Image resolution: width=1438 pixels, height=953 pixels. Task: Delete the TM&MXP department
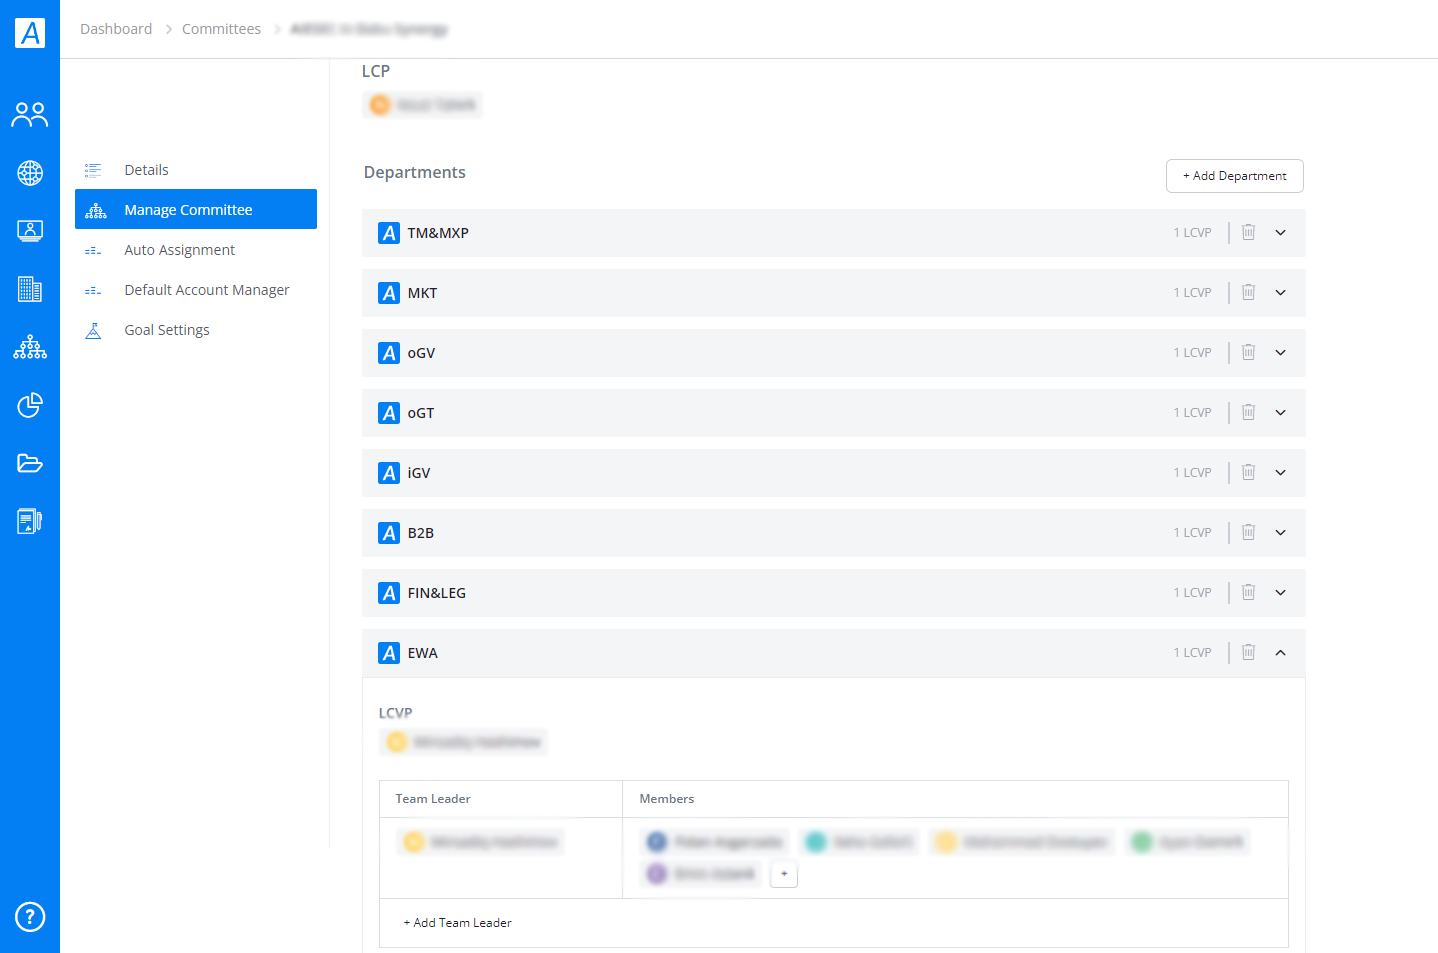1248,232
